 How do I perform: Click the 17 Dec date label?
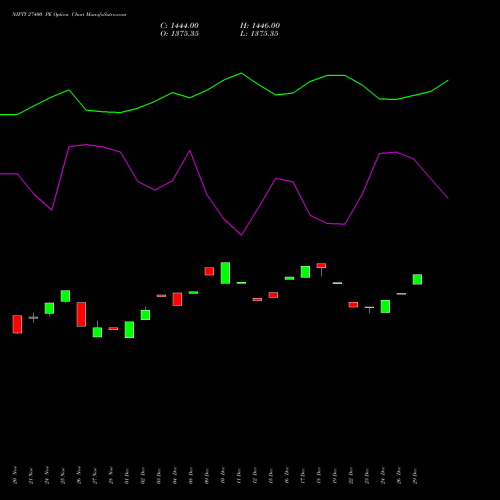(303, 475)
